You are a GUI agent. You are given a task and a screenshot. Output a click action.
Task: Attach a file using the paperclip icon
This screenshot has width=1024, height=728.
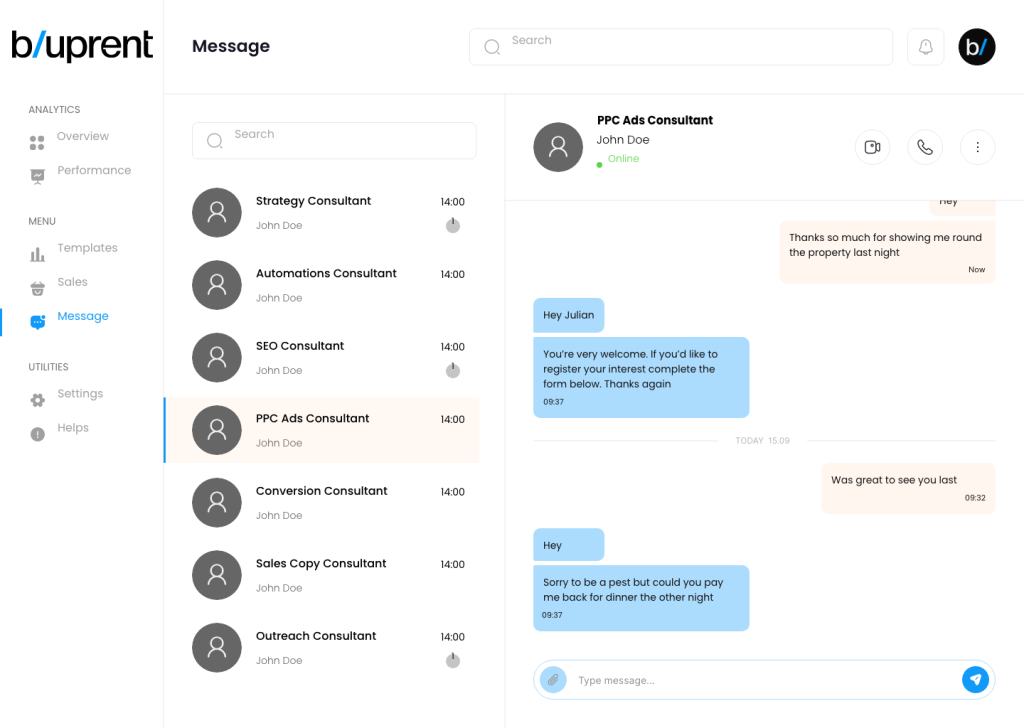coord(553,680)
